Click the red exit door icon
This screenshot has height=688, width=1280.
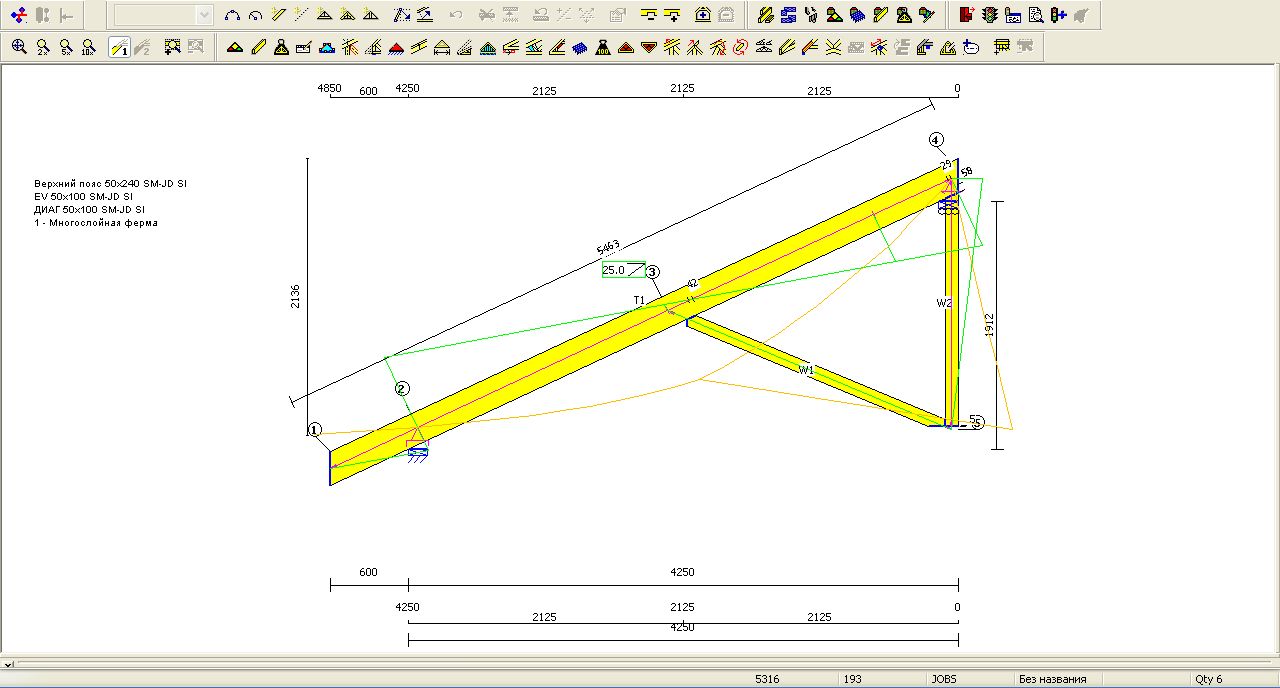967,15
